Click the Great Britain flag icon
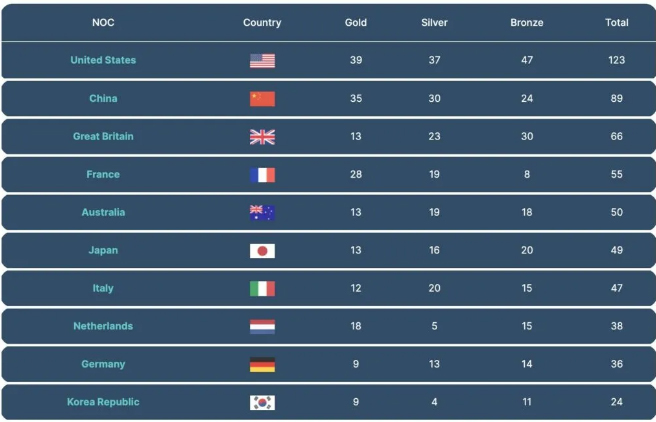656x422 pixels. 262,137
